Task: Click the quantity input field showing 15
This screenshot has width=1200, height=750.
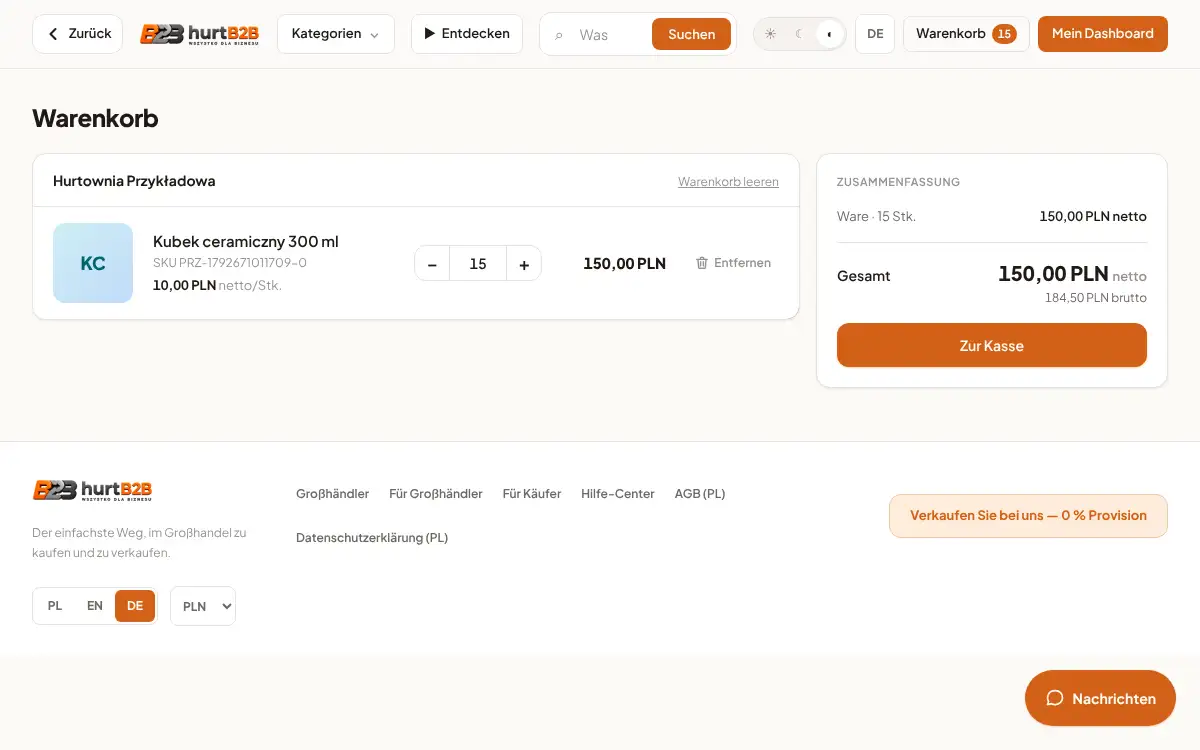Action: pos(478,264)
